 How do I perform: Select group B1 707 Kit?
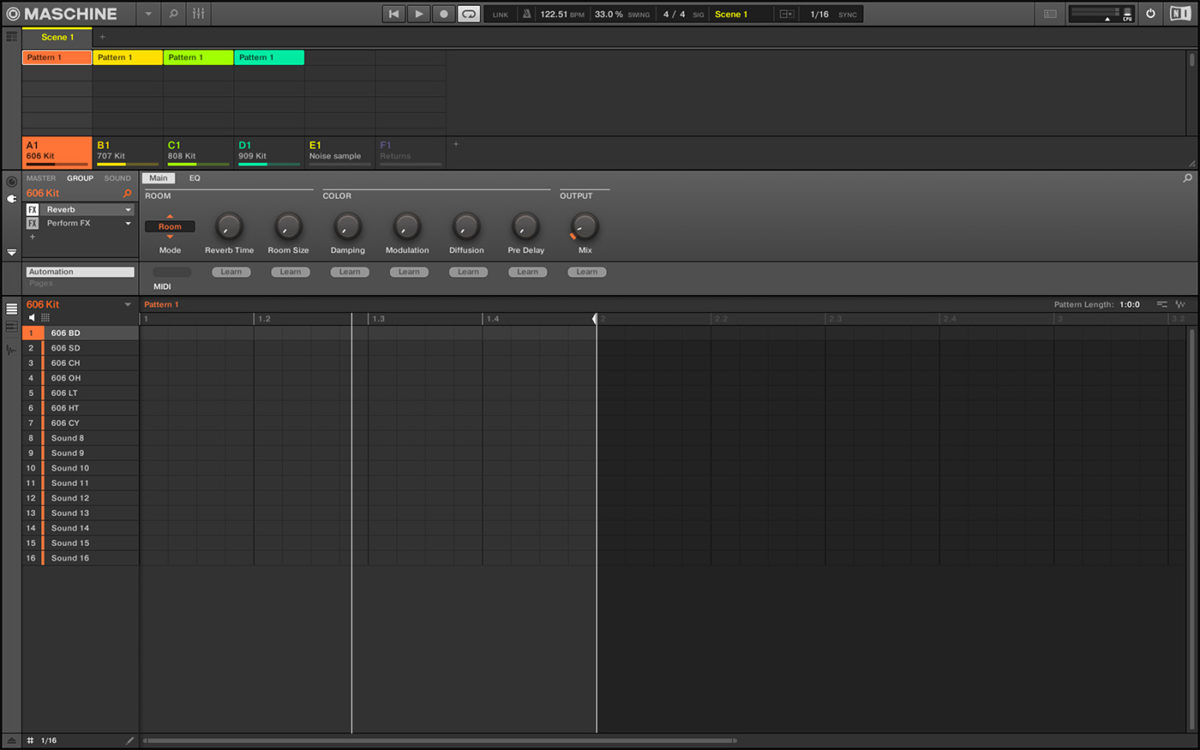click(x=128, y=151)
